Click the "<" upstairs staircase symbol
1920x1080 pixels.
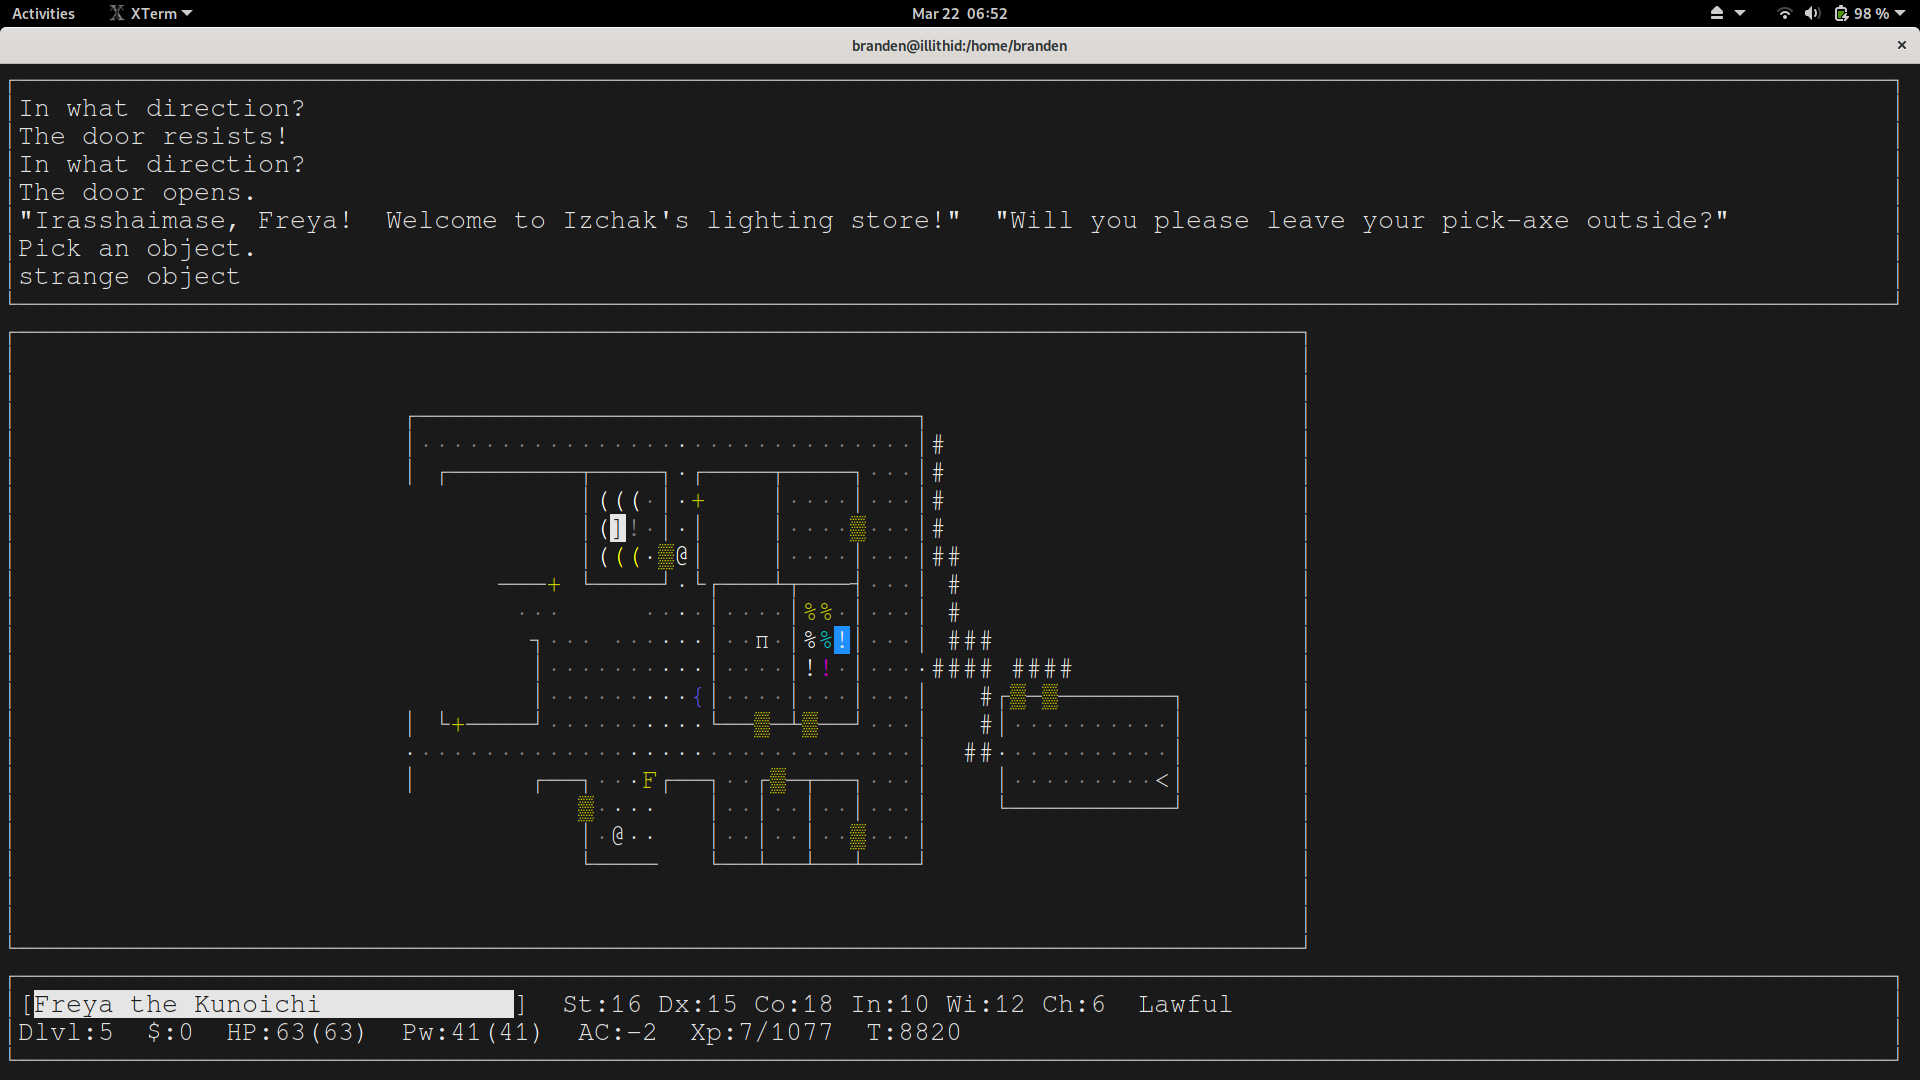pyautogui.click(x=1162, y=781)
